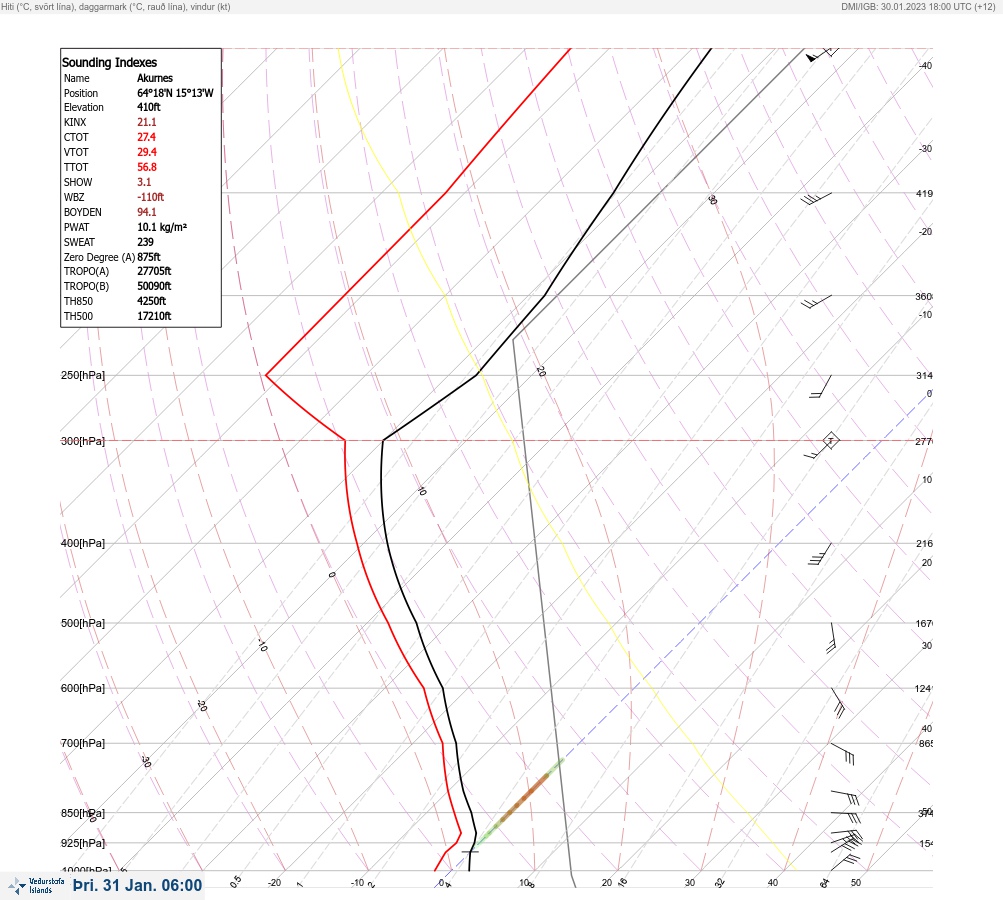This screenshot has width=1003, height=900.
Task: Click the TH850 value 4250ft
Action: point(151,301)
